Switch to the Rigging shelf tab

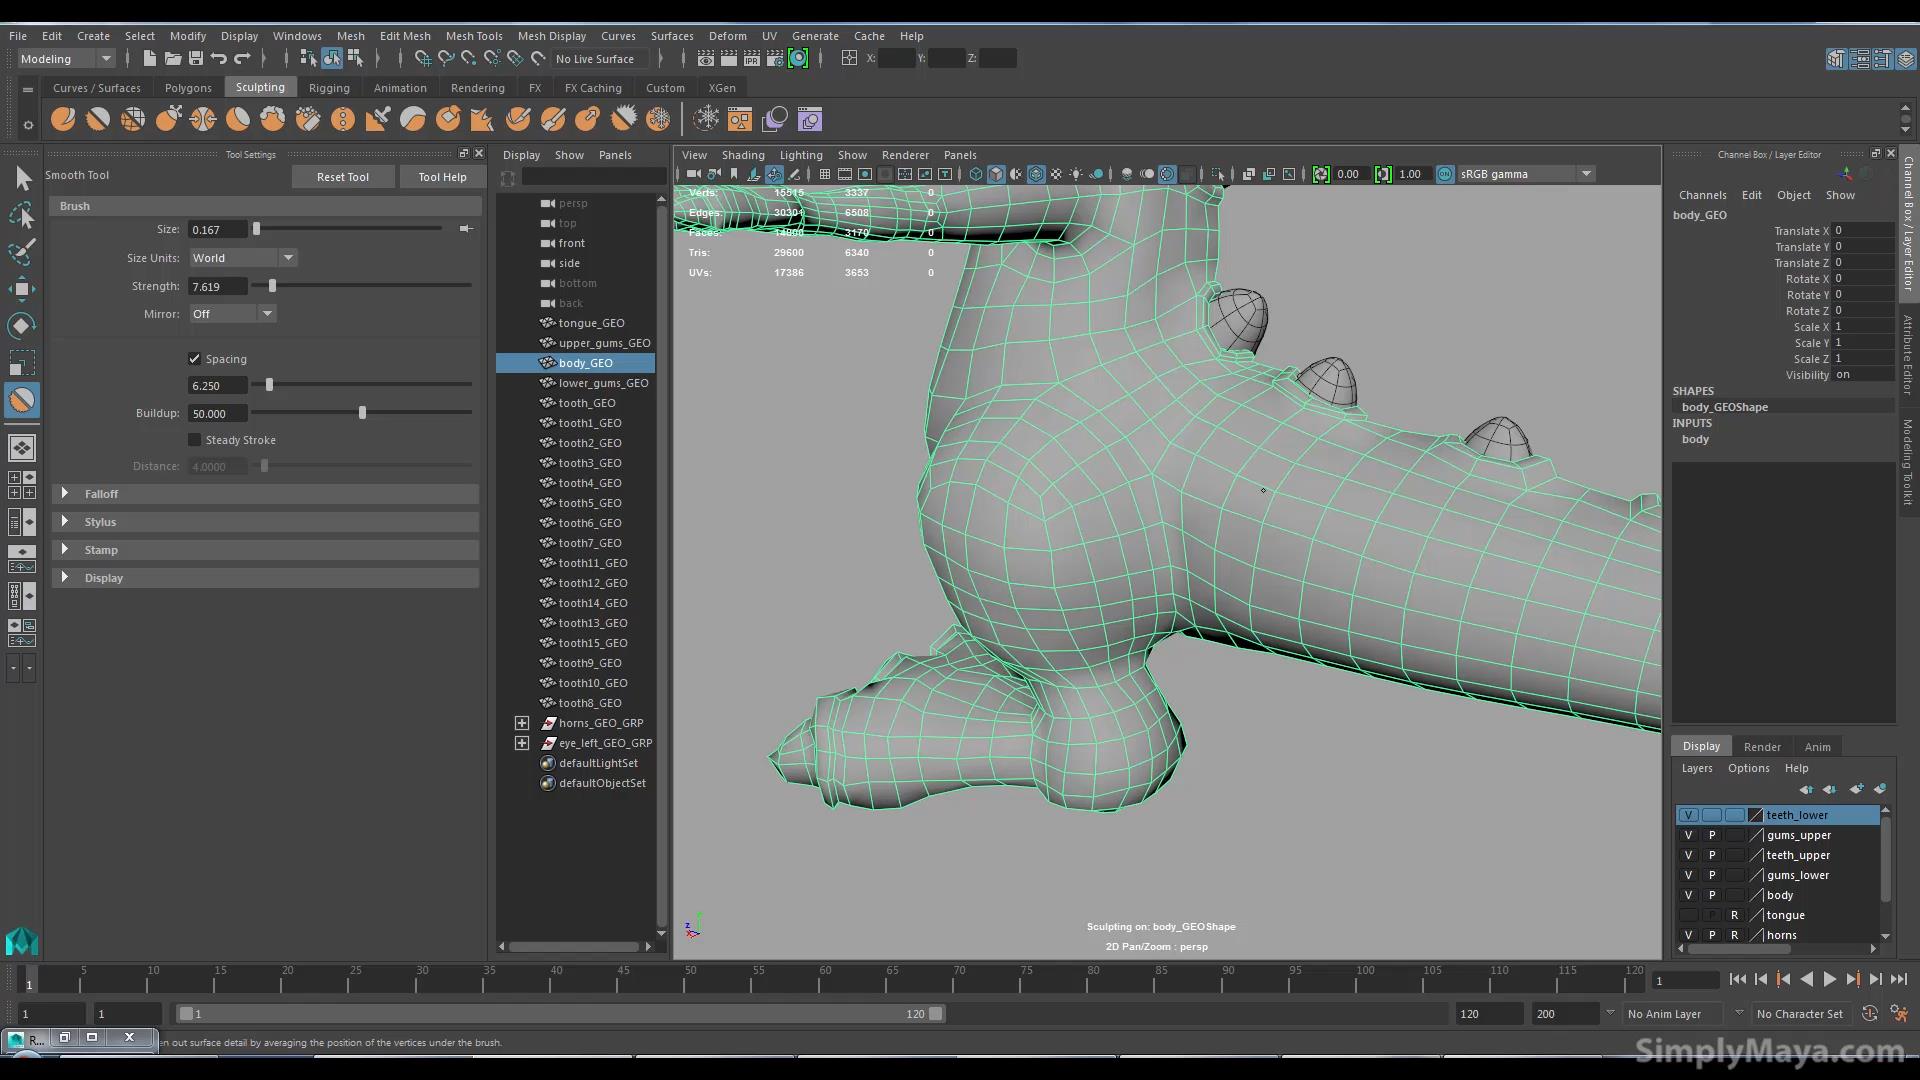[329, 88]
